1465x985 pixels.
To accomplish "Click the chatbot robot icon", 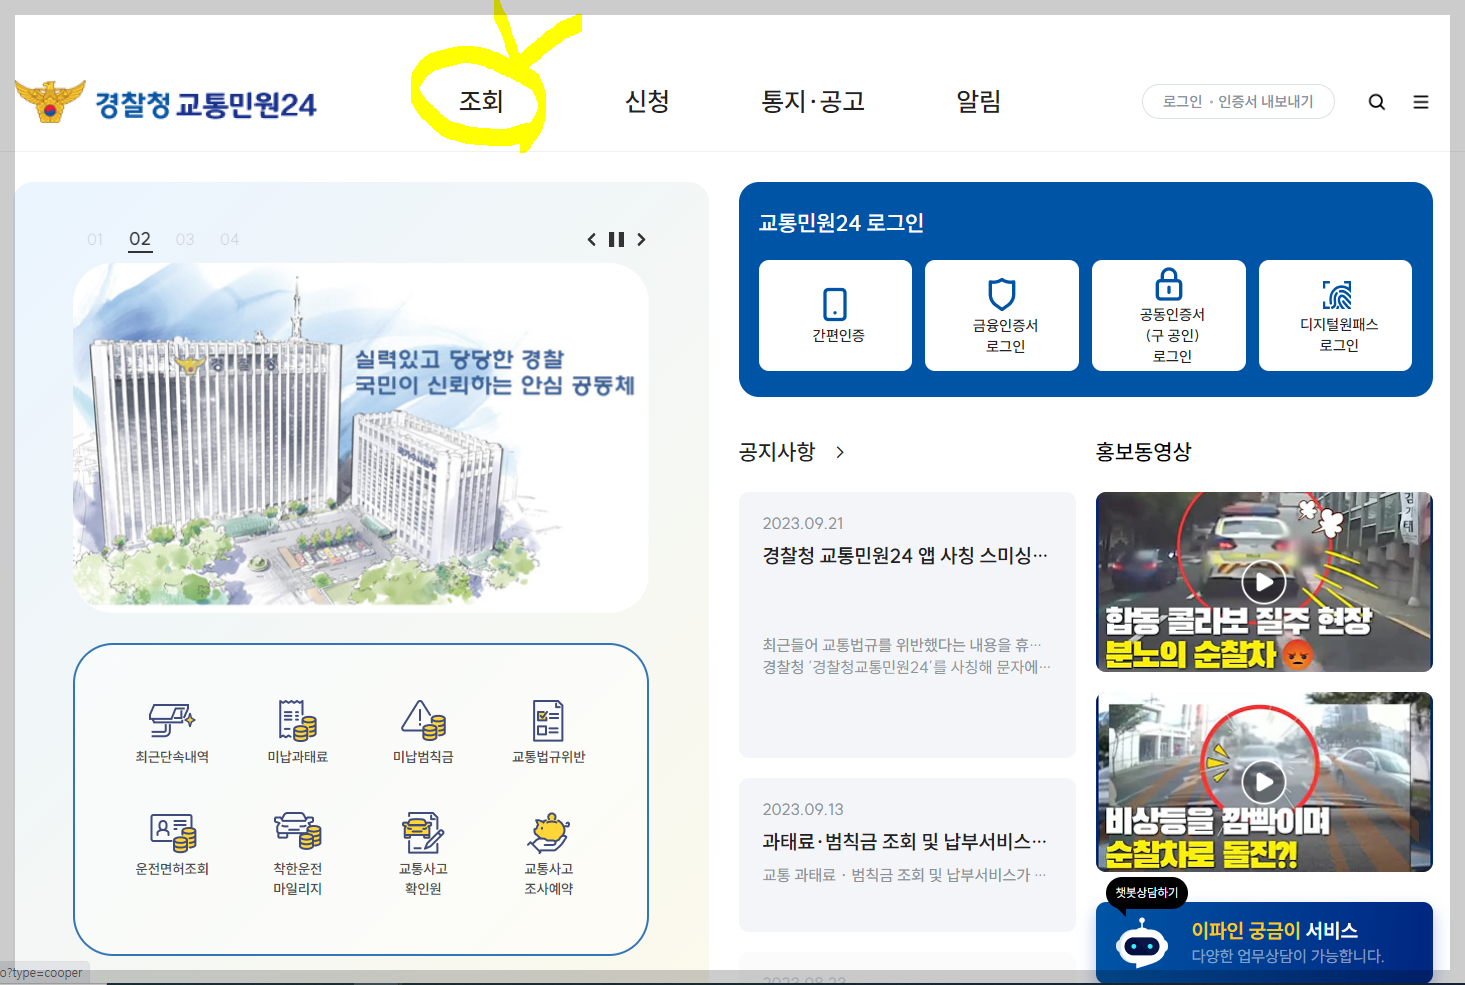I will pyautogui.click(x=1142, y=943).
